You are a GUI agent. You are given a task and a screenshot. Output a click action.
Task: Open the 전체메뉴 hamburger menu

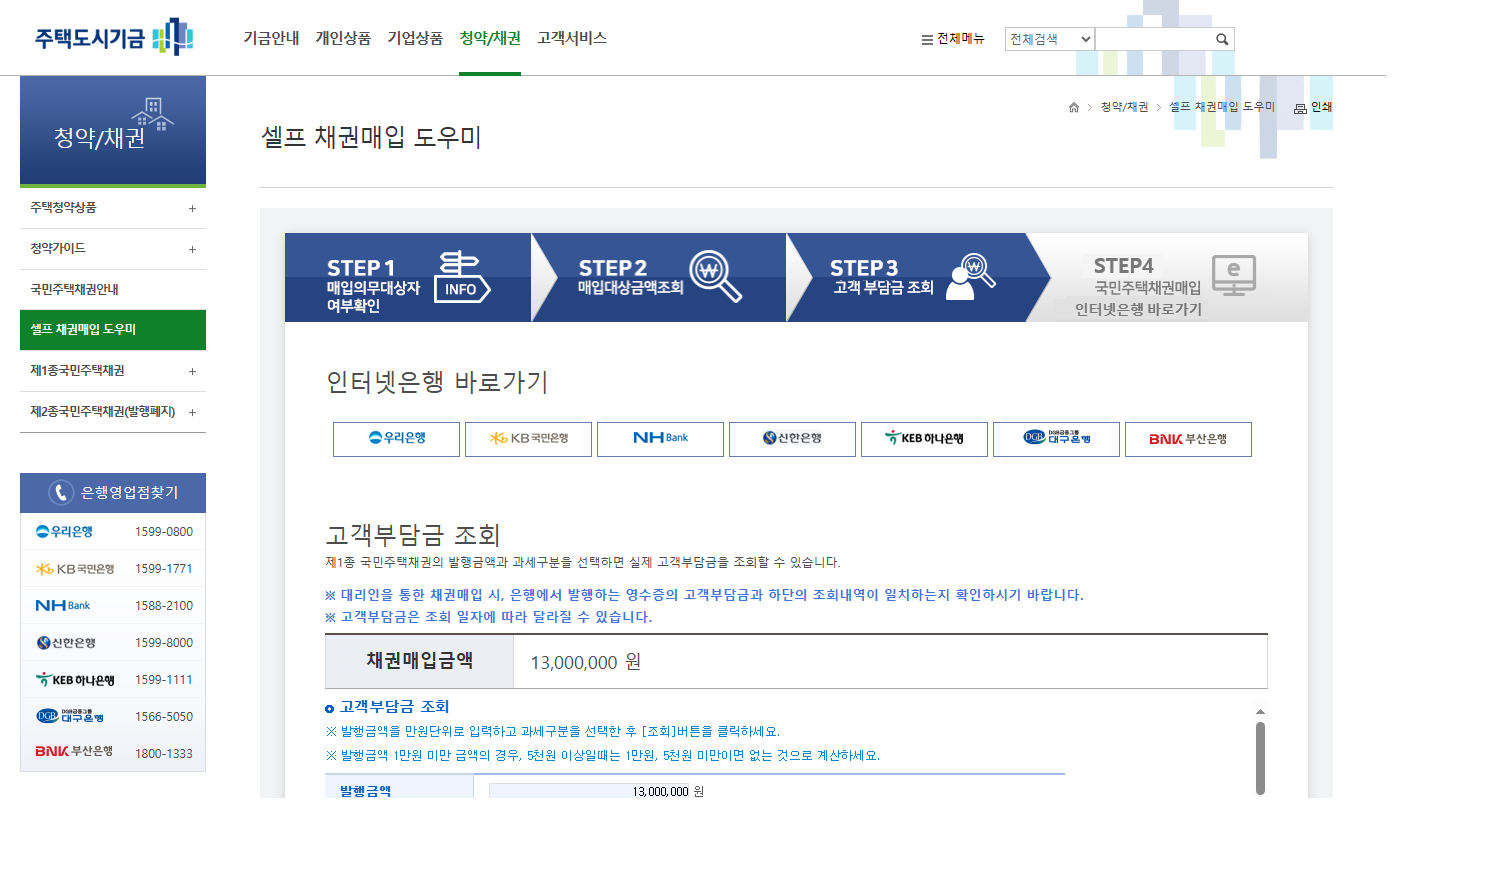click(925, 38)
